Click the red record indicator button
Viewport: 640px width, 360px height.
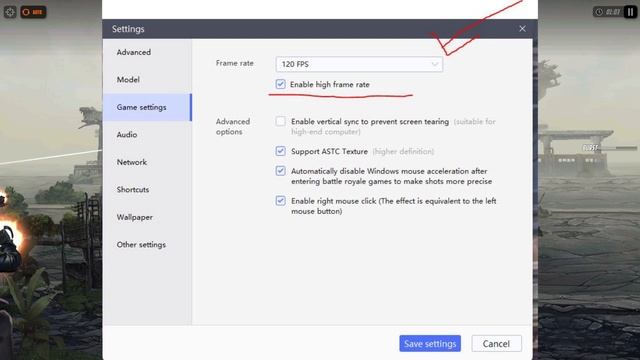point(33,12)
